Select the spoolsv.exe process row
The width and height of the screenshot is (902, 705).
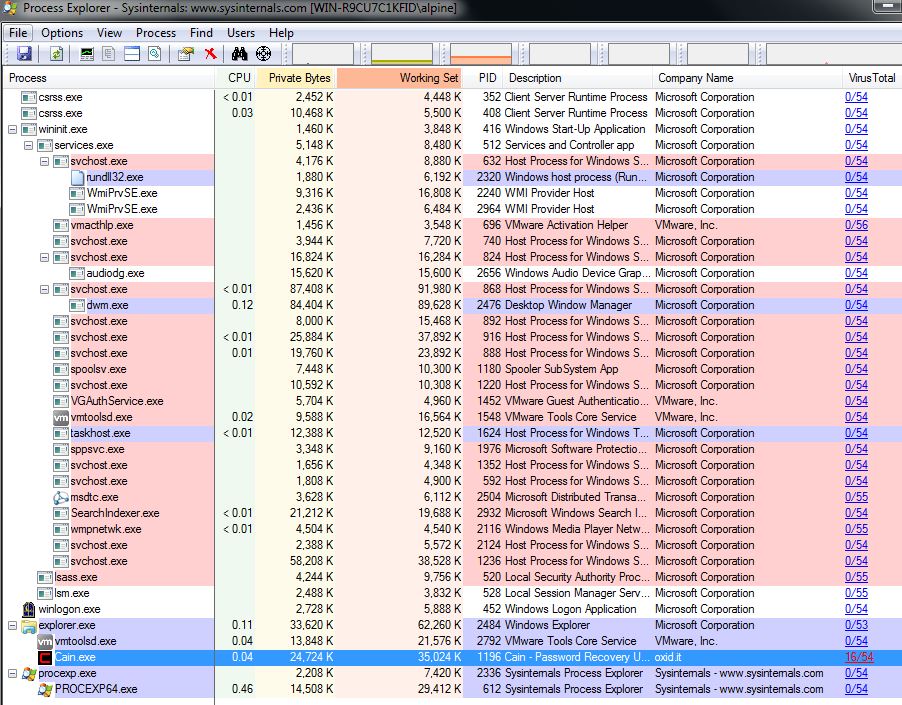(452, 369)
